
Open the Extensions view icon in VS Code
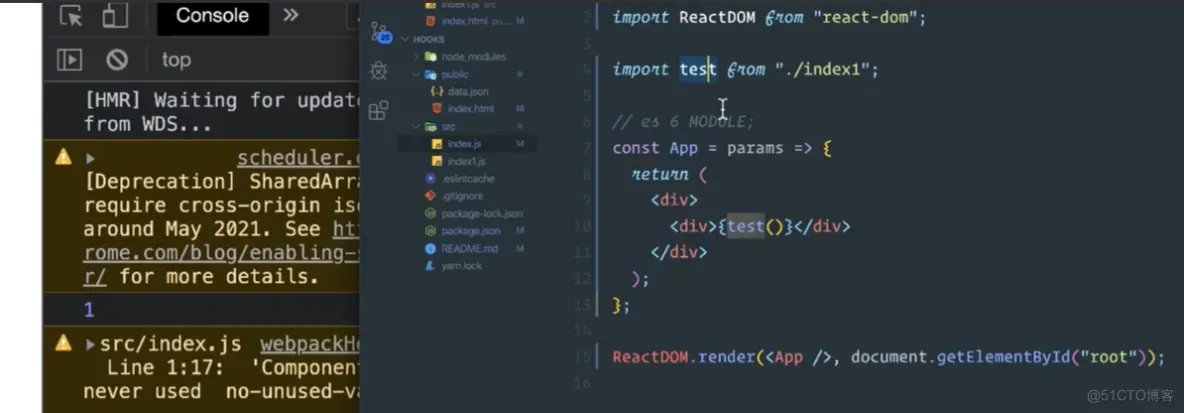point(378,111)
